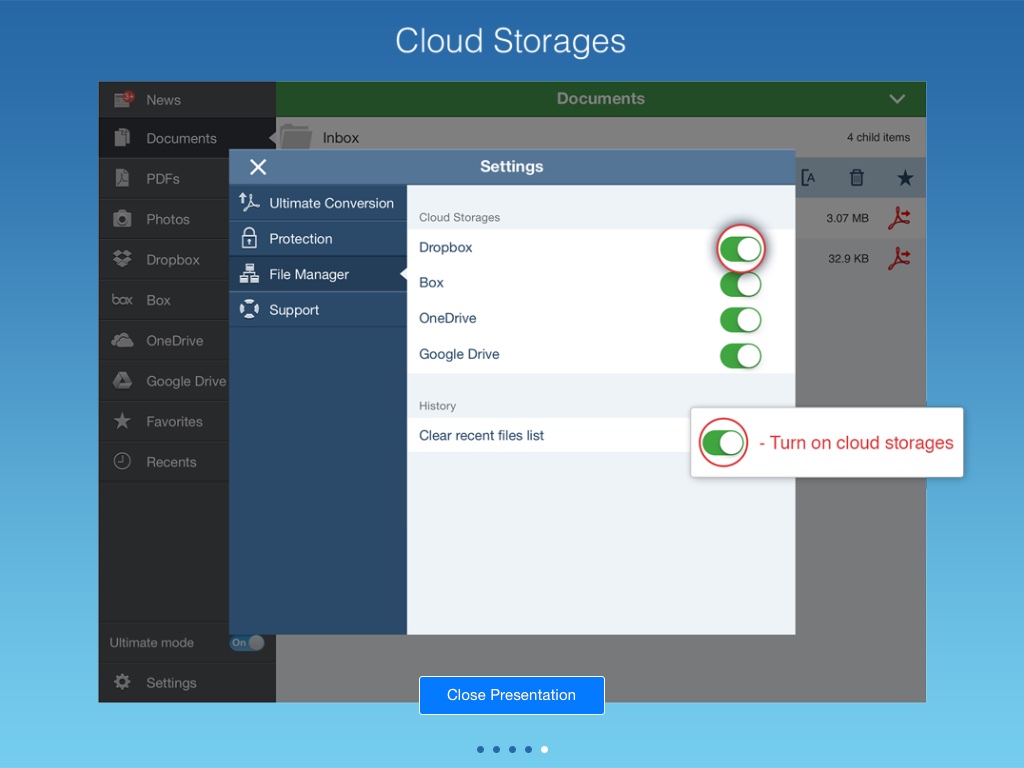The width and height of the screenshot is (1024, 768).
Task: Switch to the Protection settings tab
Action: pos(318,239)
